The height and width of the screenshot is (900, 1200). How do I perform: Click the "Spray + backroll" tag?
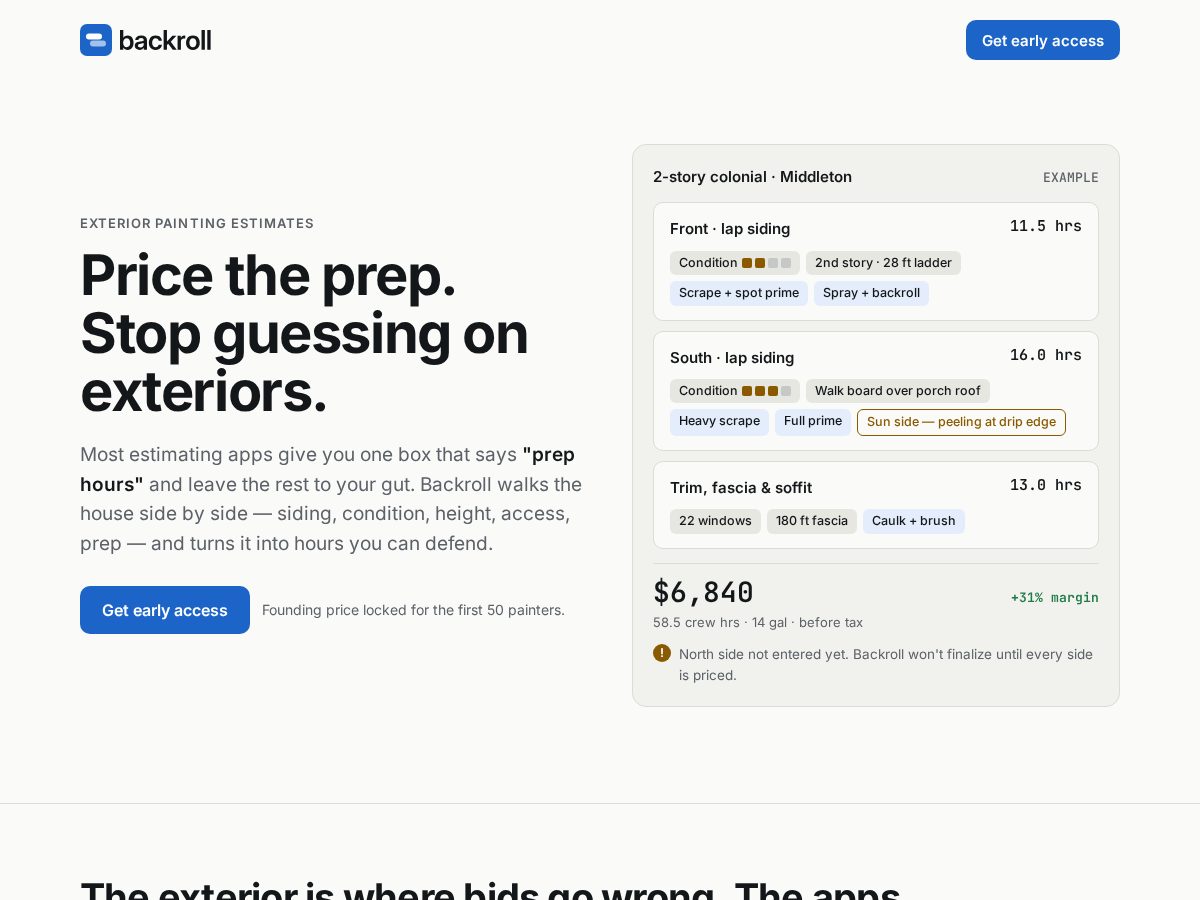coord(871,293)
